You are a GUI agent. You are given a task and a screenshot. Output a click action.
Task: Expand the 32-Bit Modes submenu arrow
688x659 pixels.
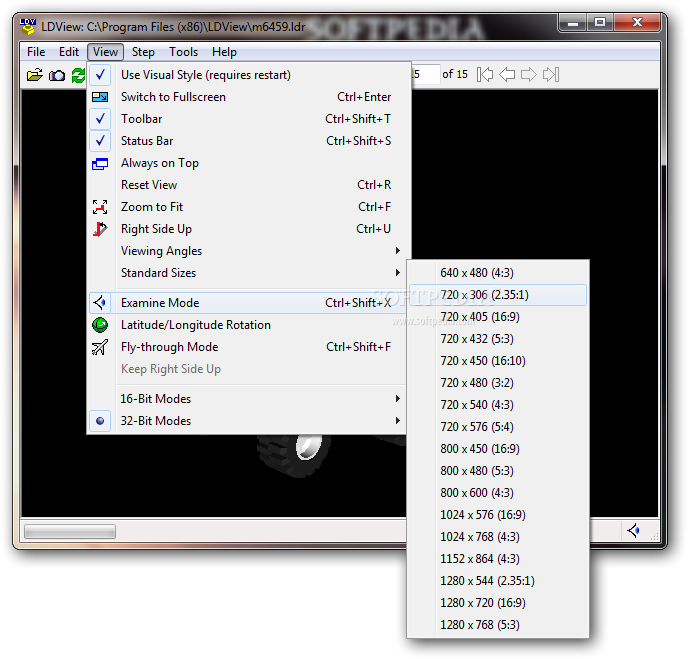point(398,420)
